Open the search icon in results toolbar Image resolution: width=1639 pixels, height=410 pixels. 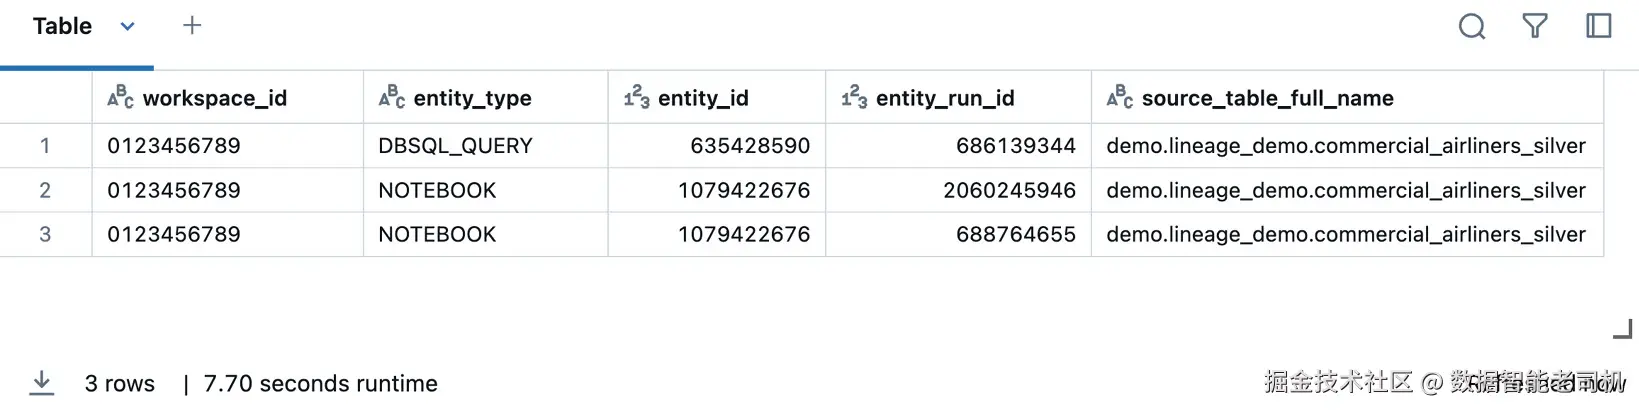click(x=1471, y=26)
